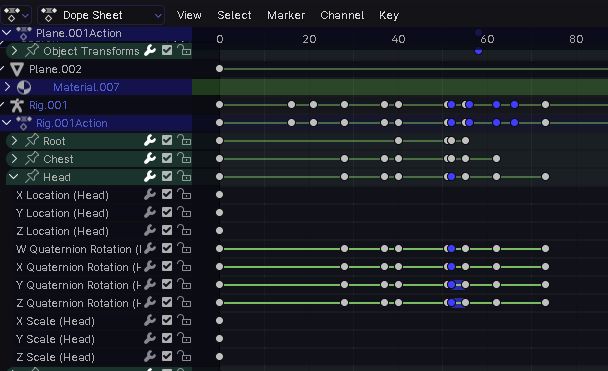Toggle modifiers wrench on Y Location (Head)
This screenshot has height=371, width=608.
150,212
